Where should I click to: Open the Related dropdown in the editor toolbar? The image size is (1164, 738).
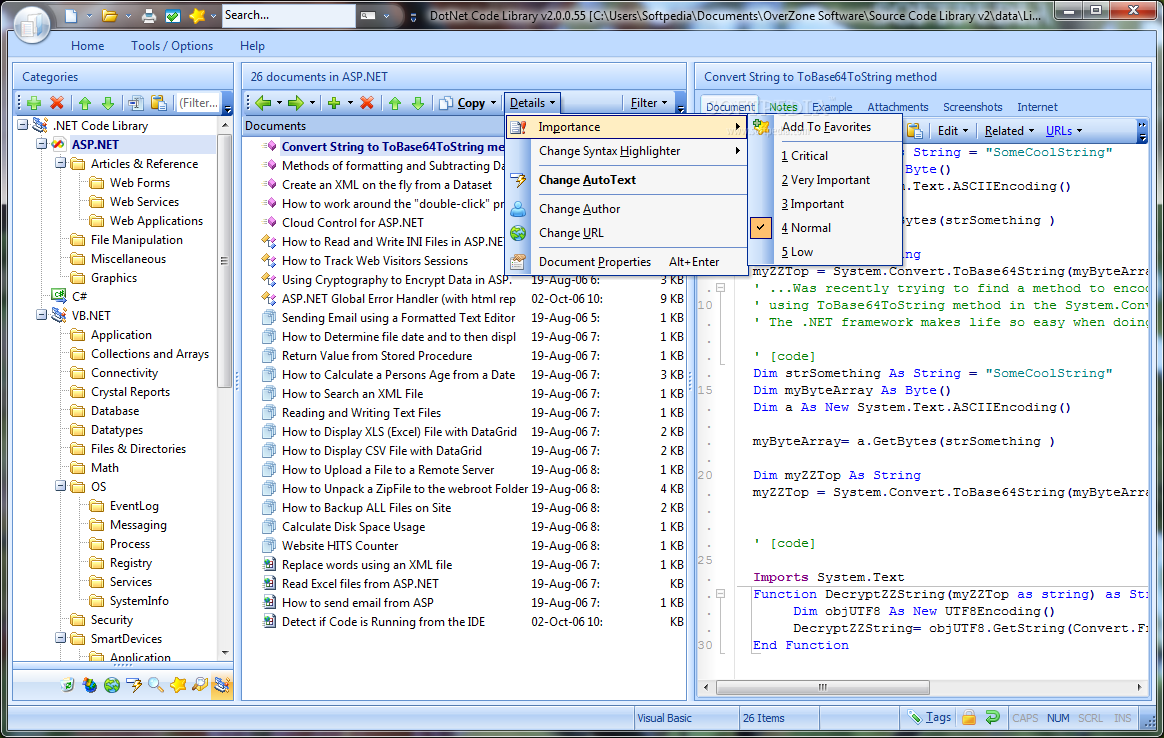1009,131
